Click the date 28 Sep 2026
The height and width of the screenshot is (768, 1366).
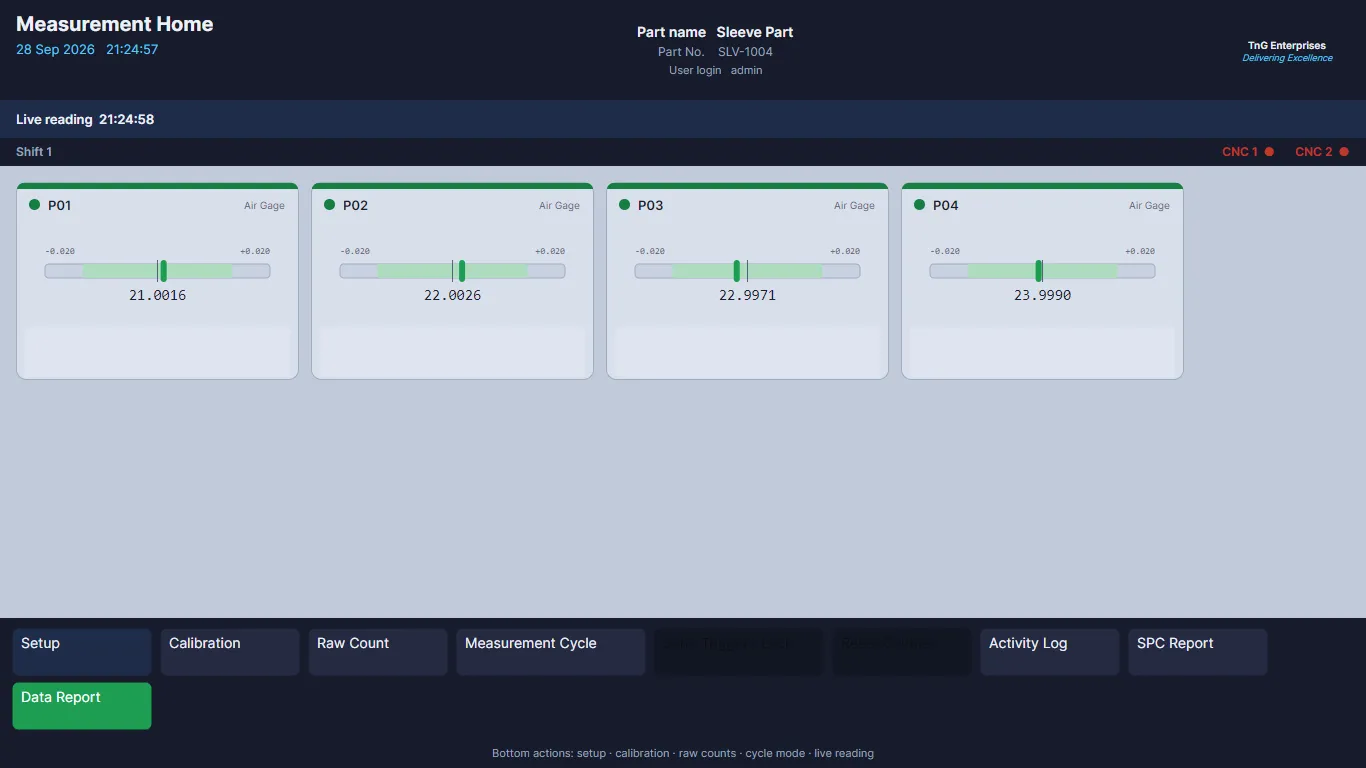point(56,49)
